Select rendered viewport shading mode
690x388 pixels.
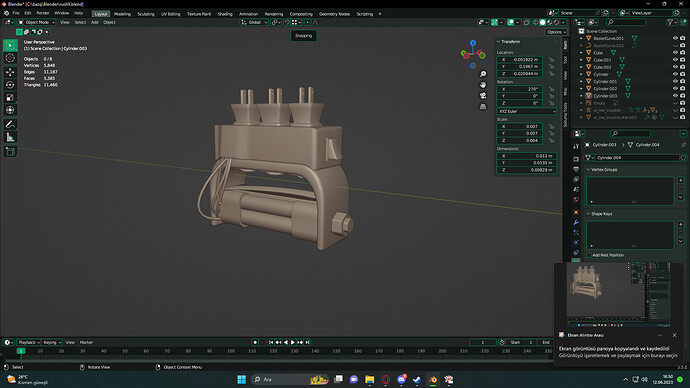click(557, 22)
